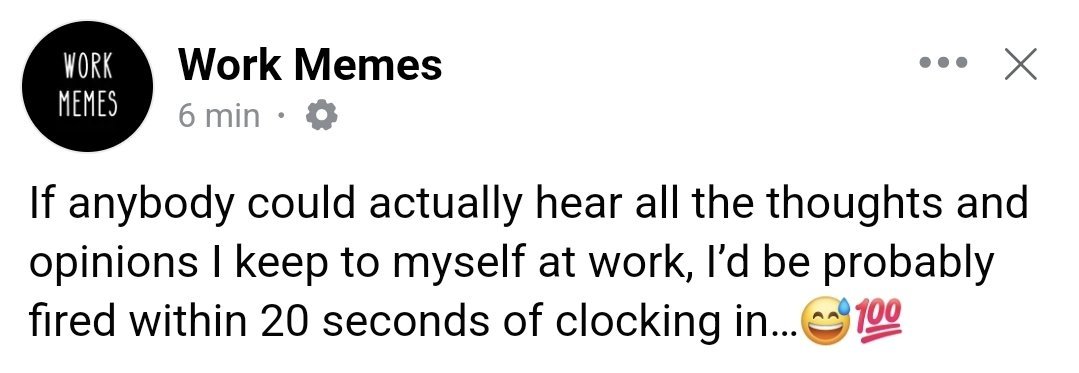
Task: Open the three-dot post options menu
Action: pos(943,63)
